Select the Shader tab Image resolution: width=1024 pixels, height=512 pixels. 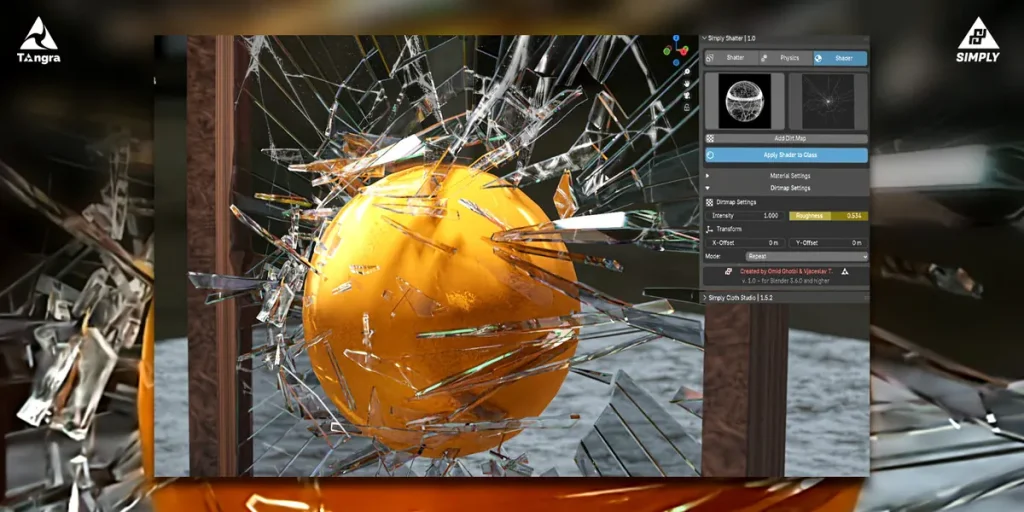(842, 58)
